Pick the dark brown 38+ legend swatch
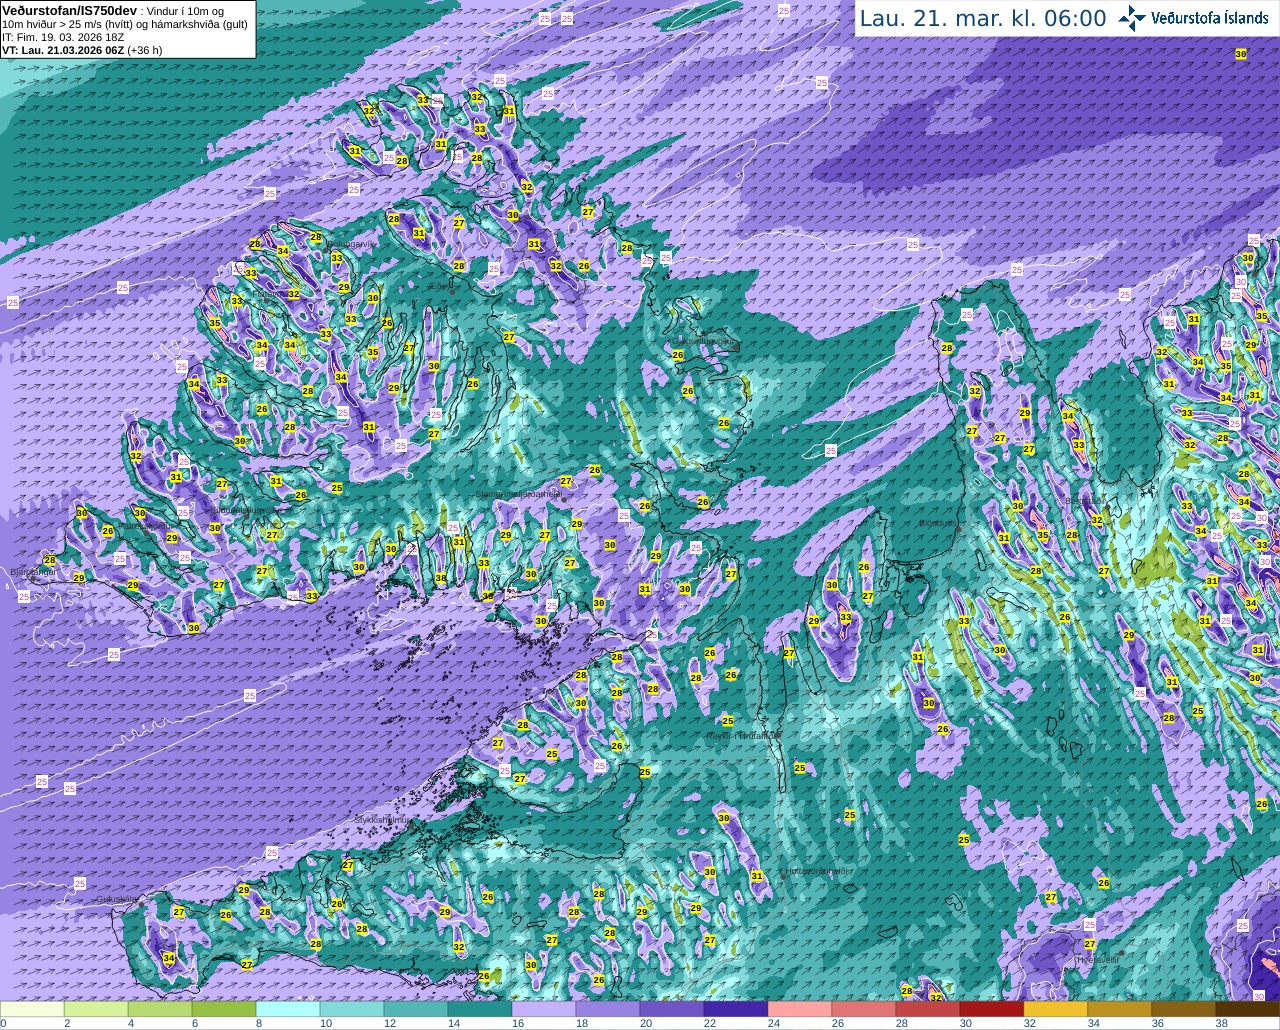Viewport: 1280px width, 1030px height. (1247, 1009)
